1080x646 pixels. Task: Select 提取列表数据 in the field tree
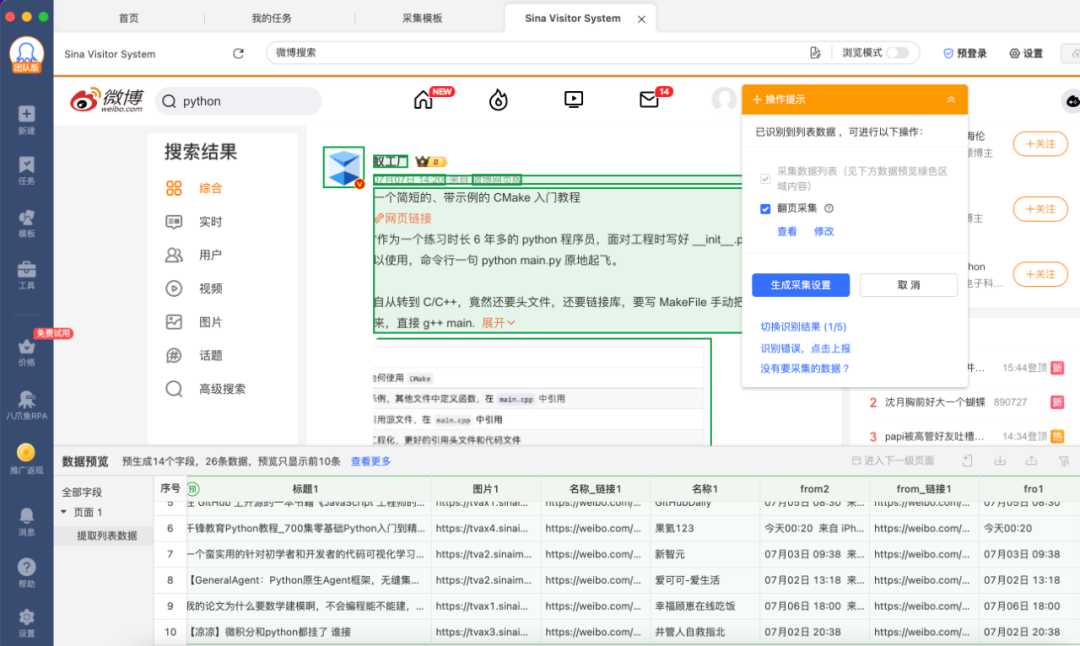coord(107,536)
